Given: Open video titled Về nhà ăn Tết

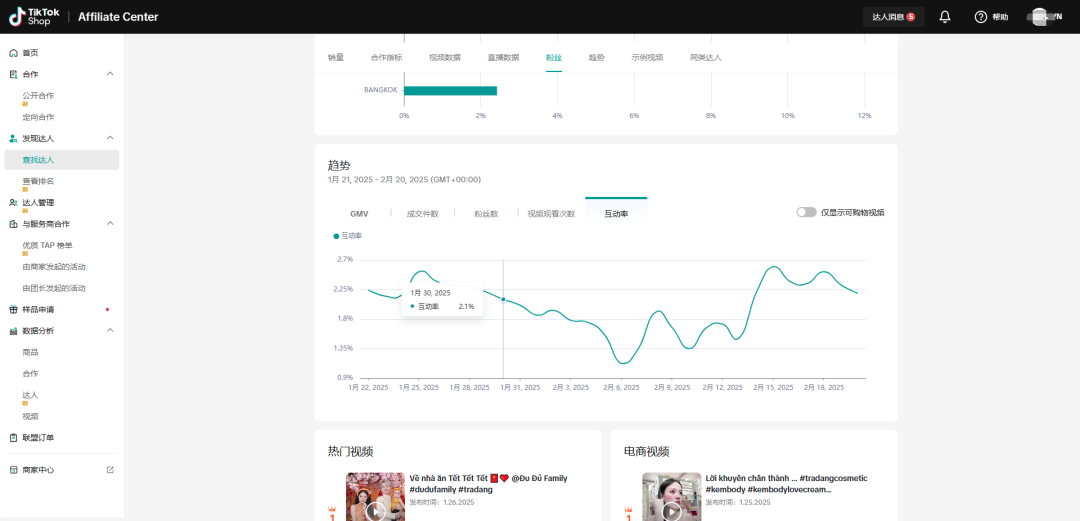Looking at the screenshot, I should pos(488,482).
